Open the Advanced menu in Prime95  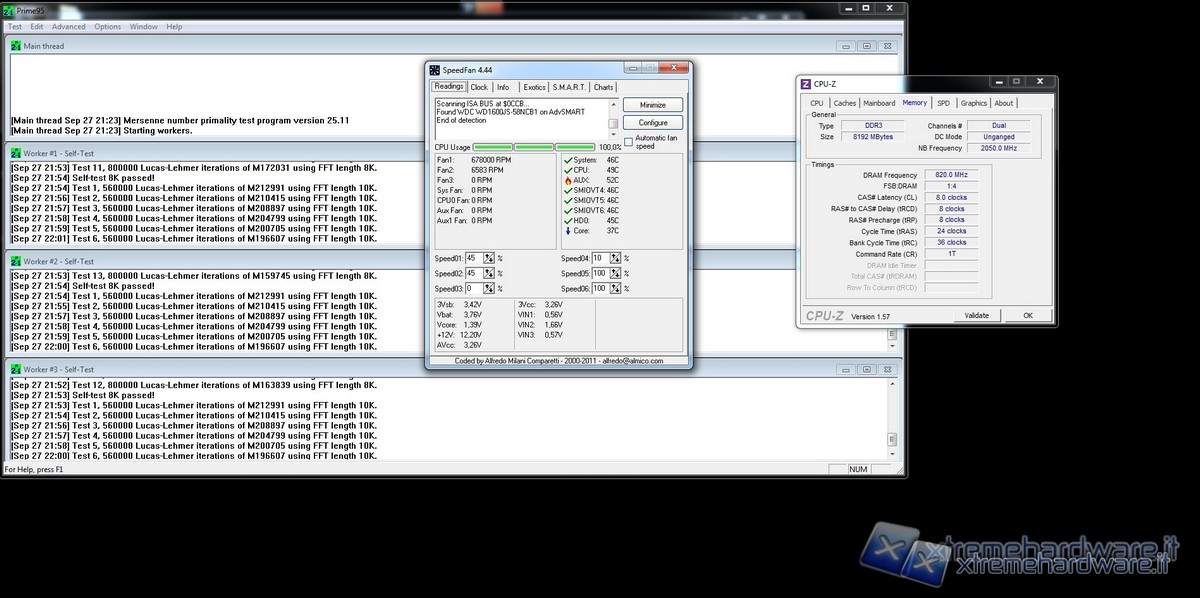tap(68, 27)
